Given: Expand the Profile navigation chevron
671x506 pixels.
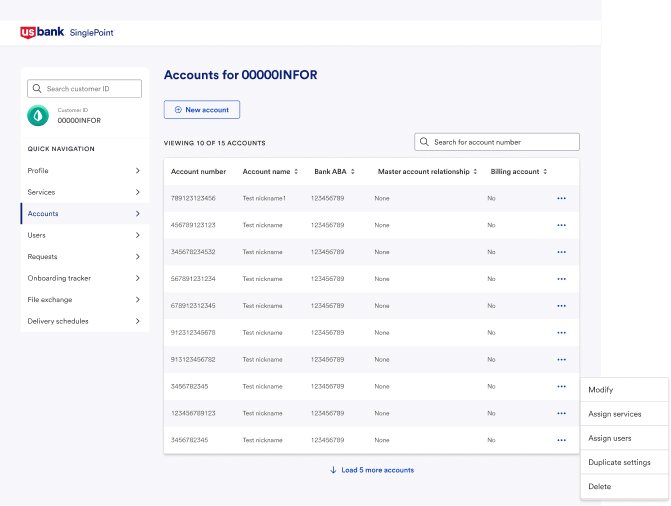Looking at the screenshot, I should point(137,170).
